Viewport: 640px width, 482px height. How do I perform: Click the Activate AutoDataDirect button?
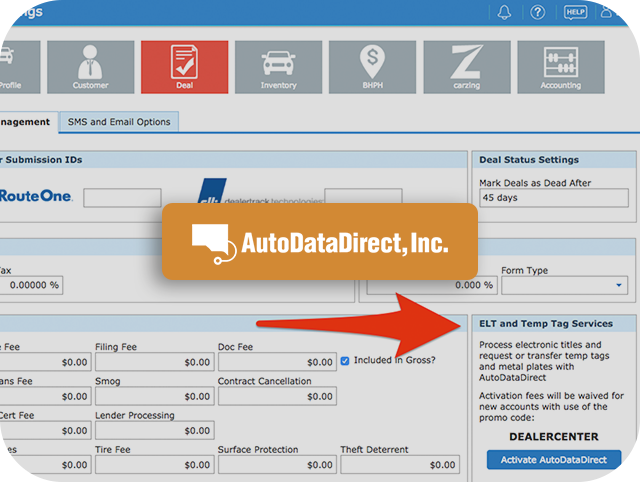(554, 460)
